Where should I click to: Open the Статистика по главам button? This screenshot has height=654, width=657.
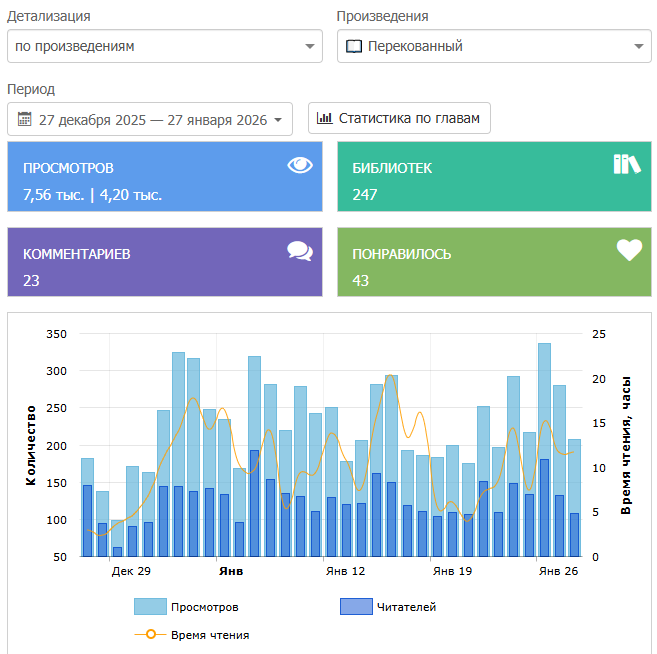click(x=399, y=118)
